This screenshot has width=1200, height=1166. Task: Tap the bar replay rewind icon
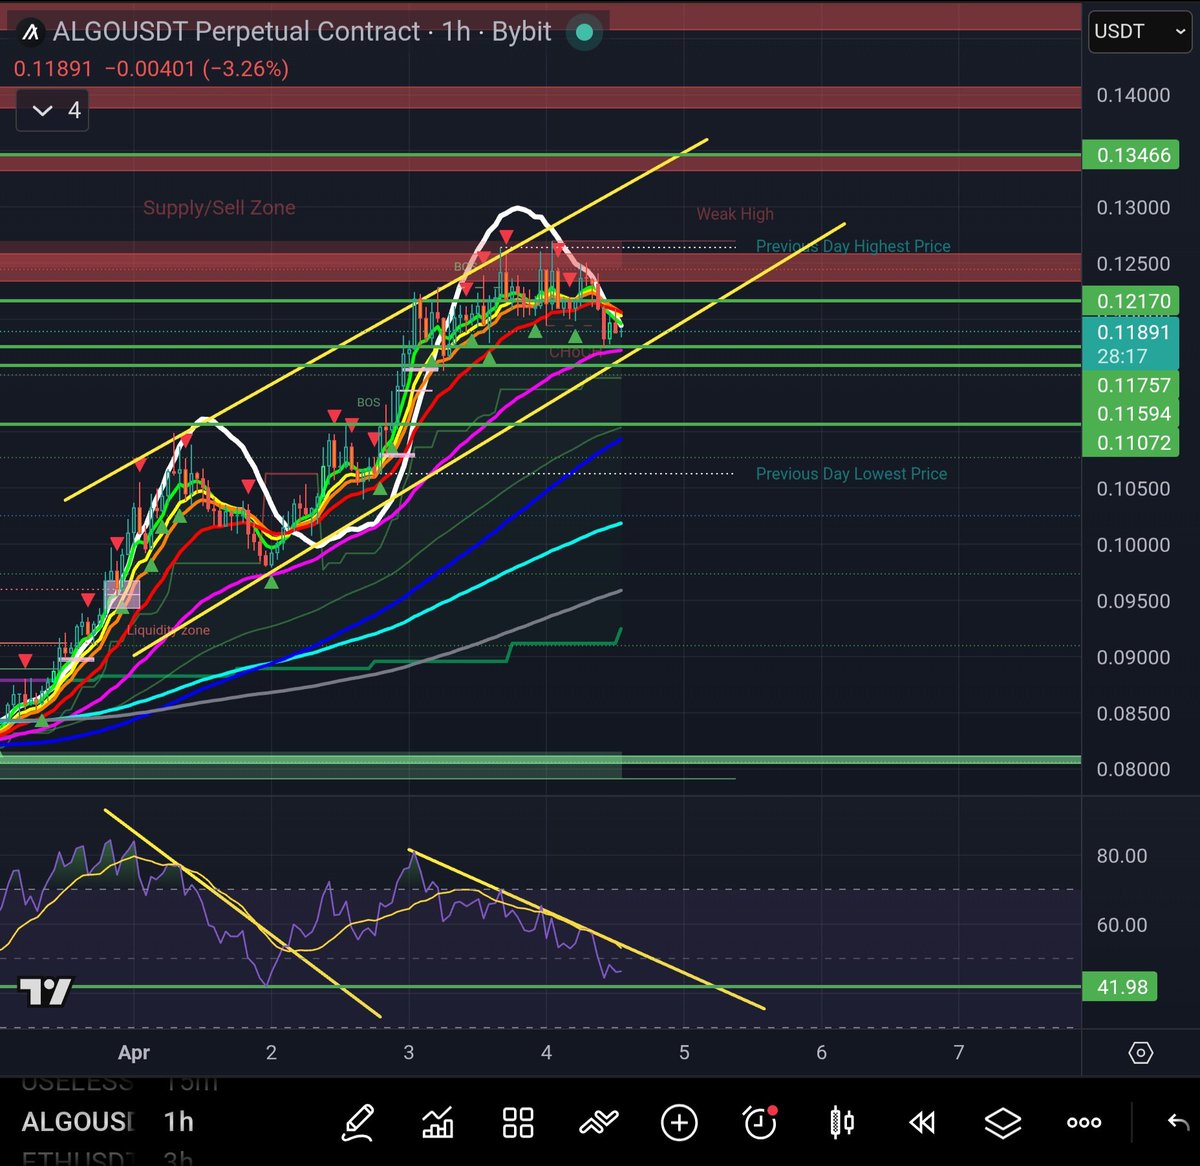click(x=921, y=1123)
